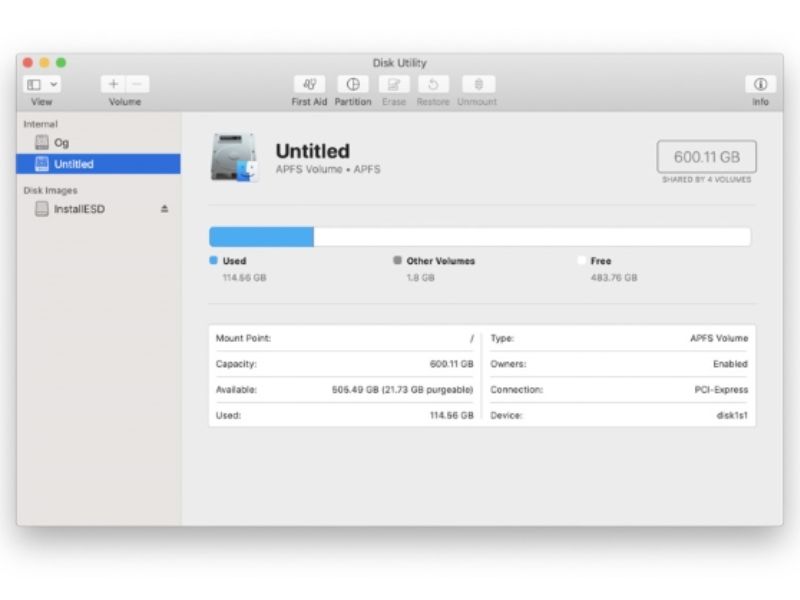Screen dimensions: 800x600
Task: Maximize the window with green button
Action: click(61, 63)
